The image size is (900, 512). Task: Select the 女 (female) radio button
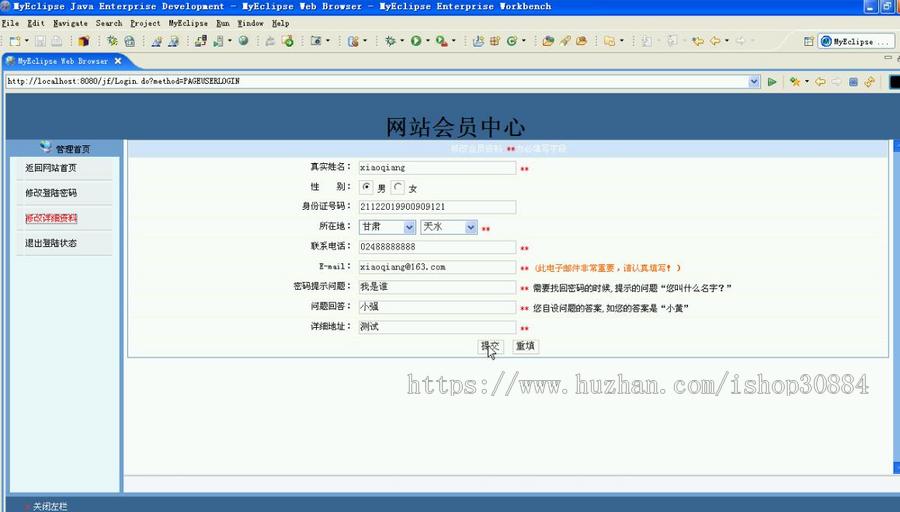pos(398,187)
